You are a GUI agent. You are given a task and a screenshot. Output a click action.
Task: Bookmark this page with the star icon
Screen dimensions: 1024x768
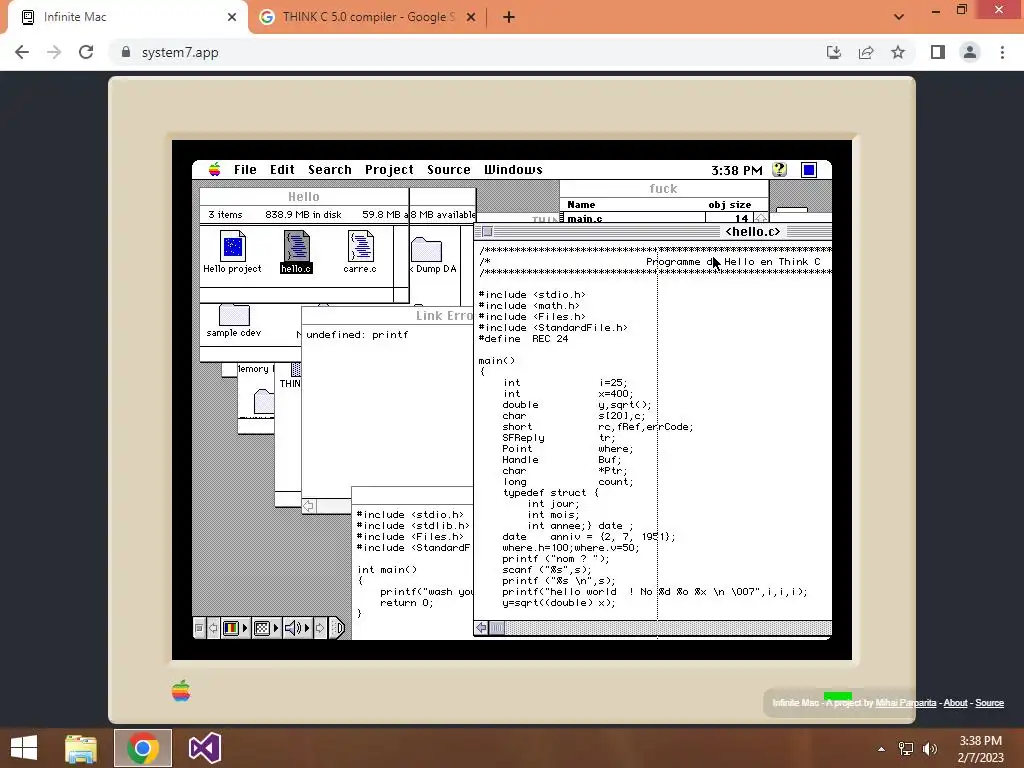pyautogui.click(x=898, y=52)
